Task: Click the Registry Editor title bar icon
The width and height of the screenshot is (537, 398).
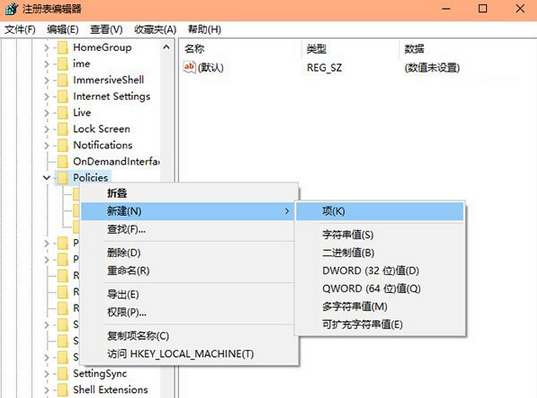Action: click(12, 9)
